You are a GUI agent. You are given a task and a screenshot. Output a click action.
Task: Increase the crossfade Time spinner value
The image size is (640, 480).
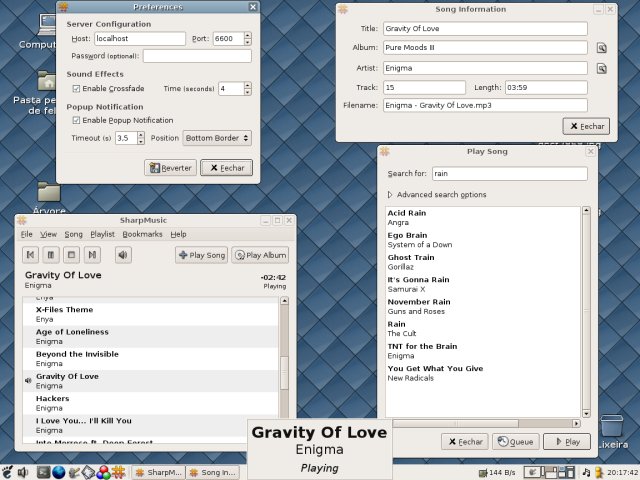(248, 85)
